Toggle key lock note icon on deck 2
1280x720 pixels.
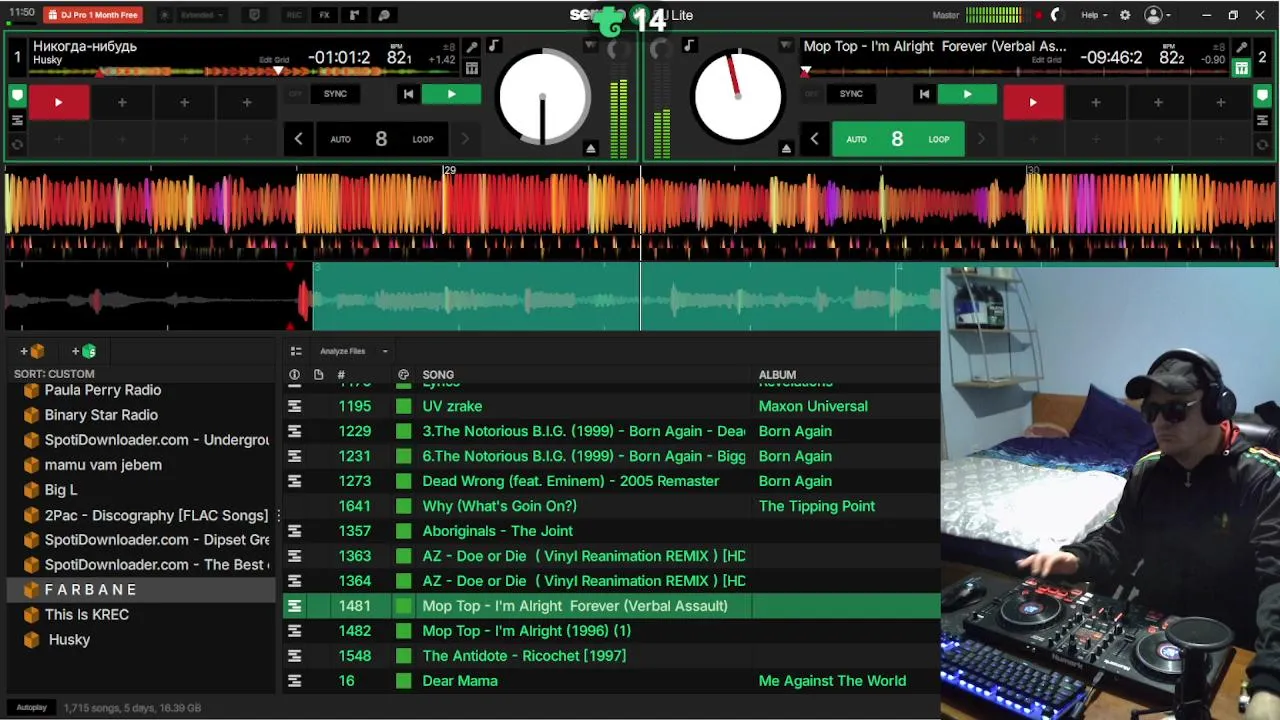pos(689,46)
